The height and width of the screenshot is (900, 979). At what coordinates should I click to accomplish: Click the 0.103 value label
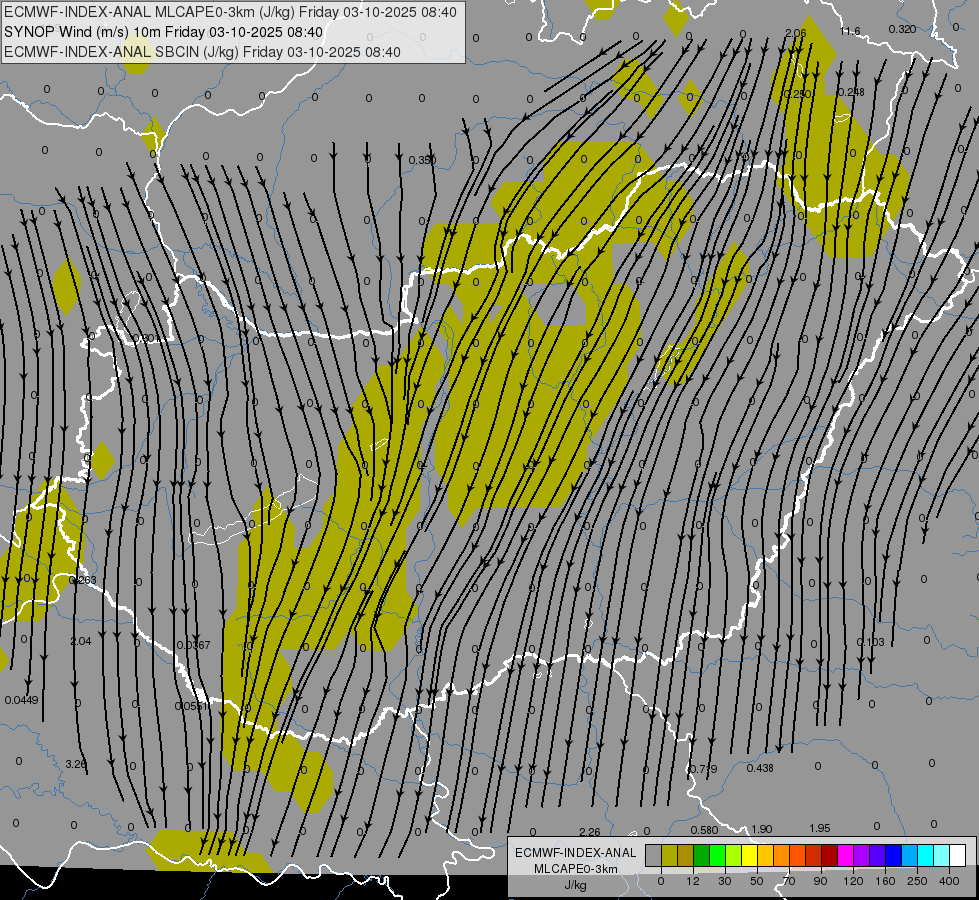871,641
